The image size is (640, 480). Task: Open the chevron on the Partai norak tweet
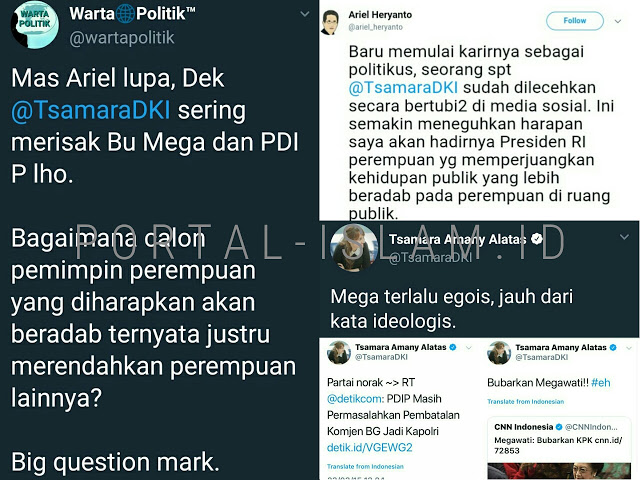coord(469,348)
